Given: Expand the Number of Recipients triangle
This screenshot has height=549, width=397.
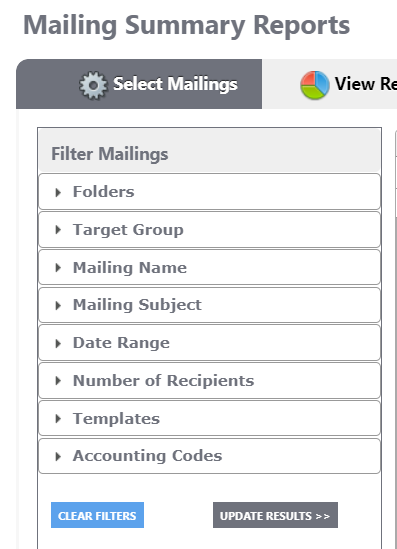Looking at the screenshot, I should pos(58,381).
